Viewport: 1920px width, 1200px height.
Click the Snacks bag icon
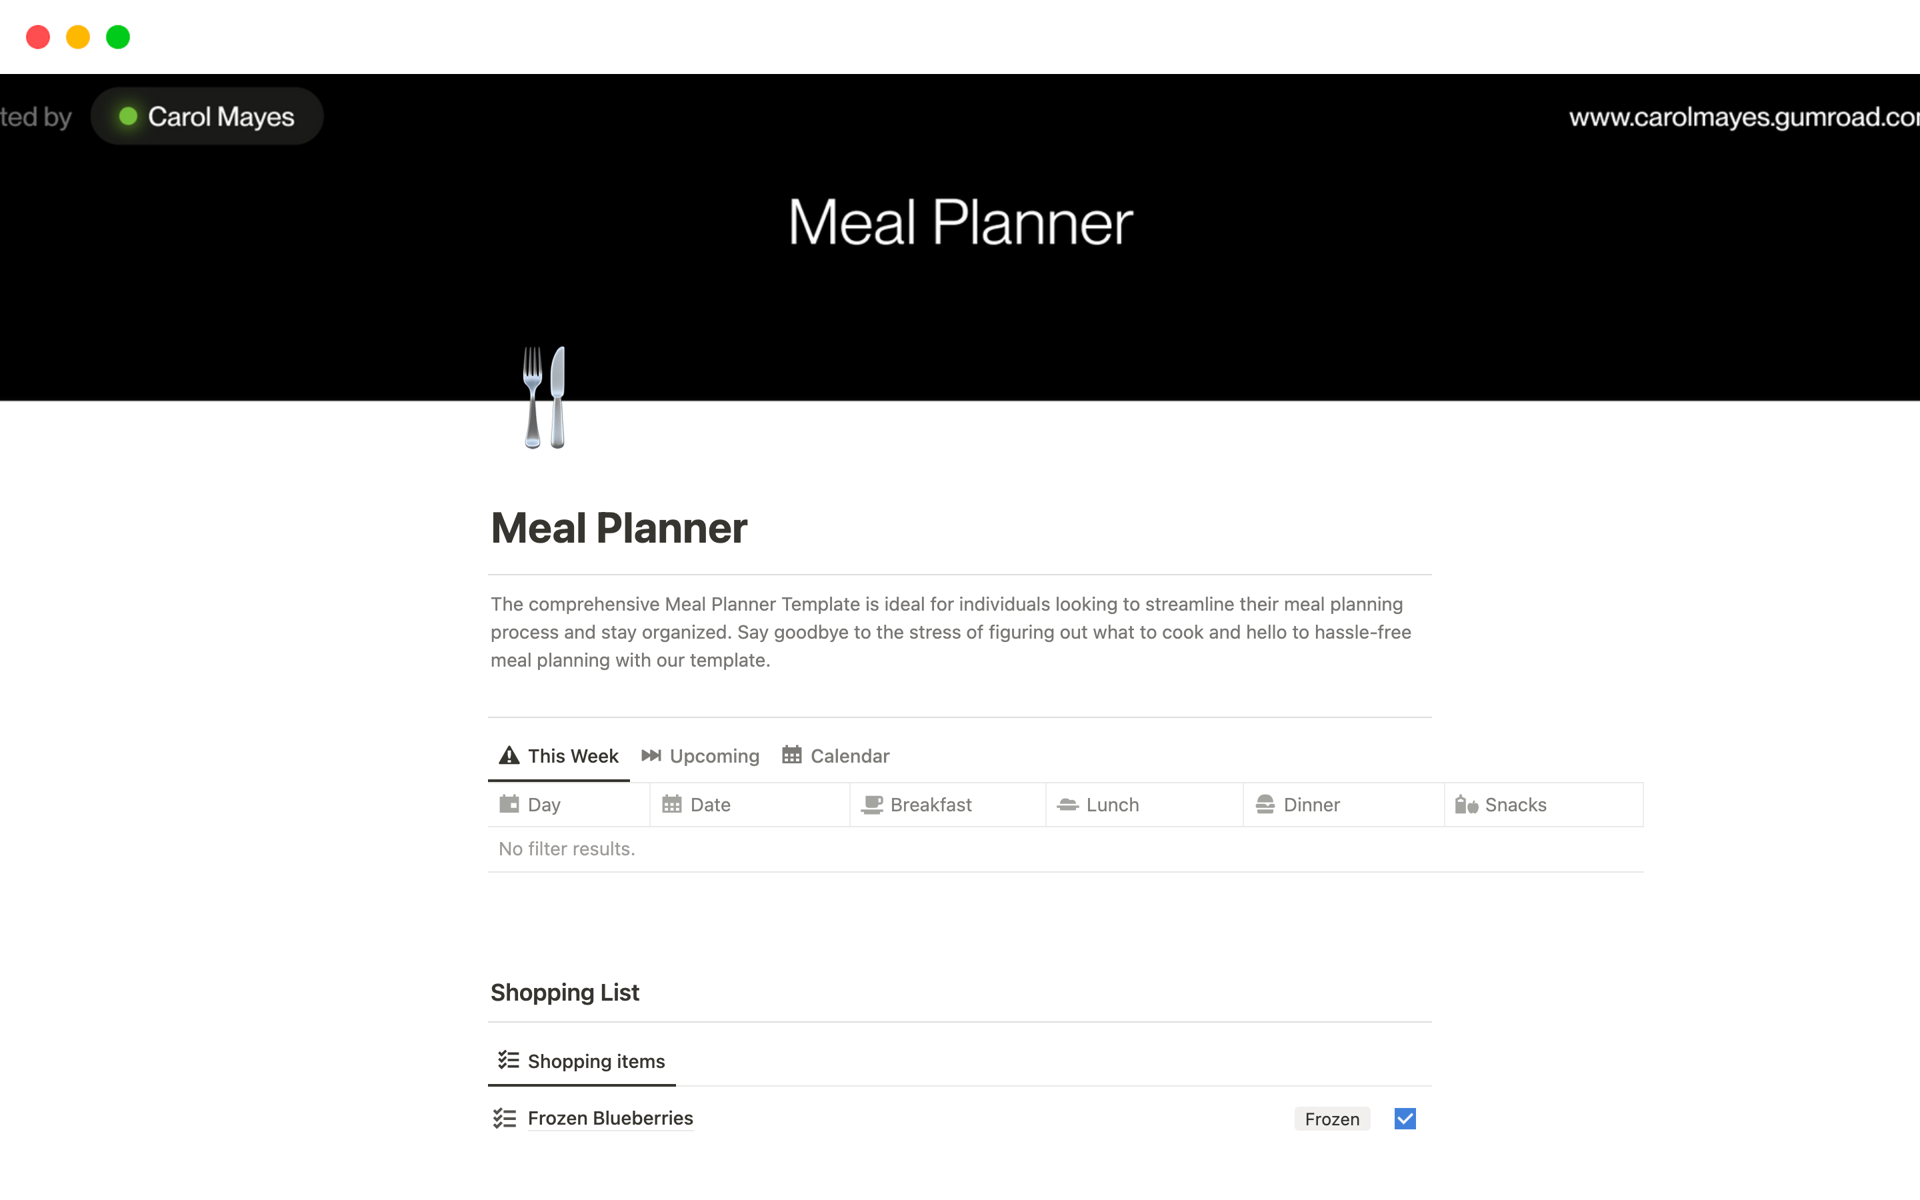pos(1464,803)
